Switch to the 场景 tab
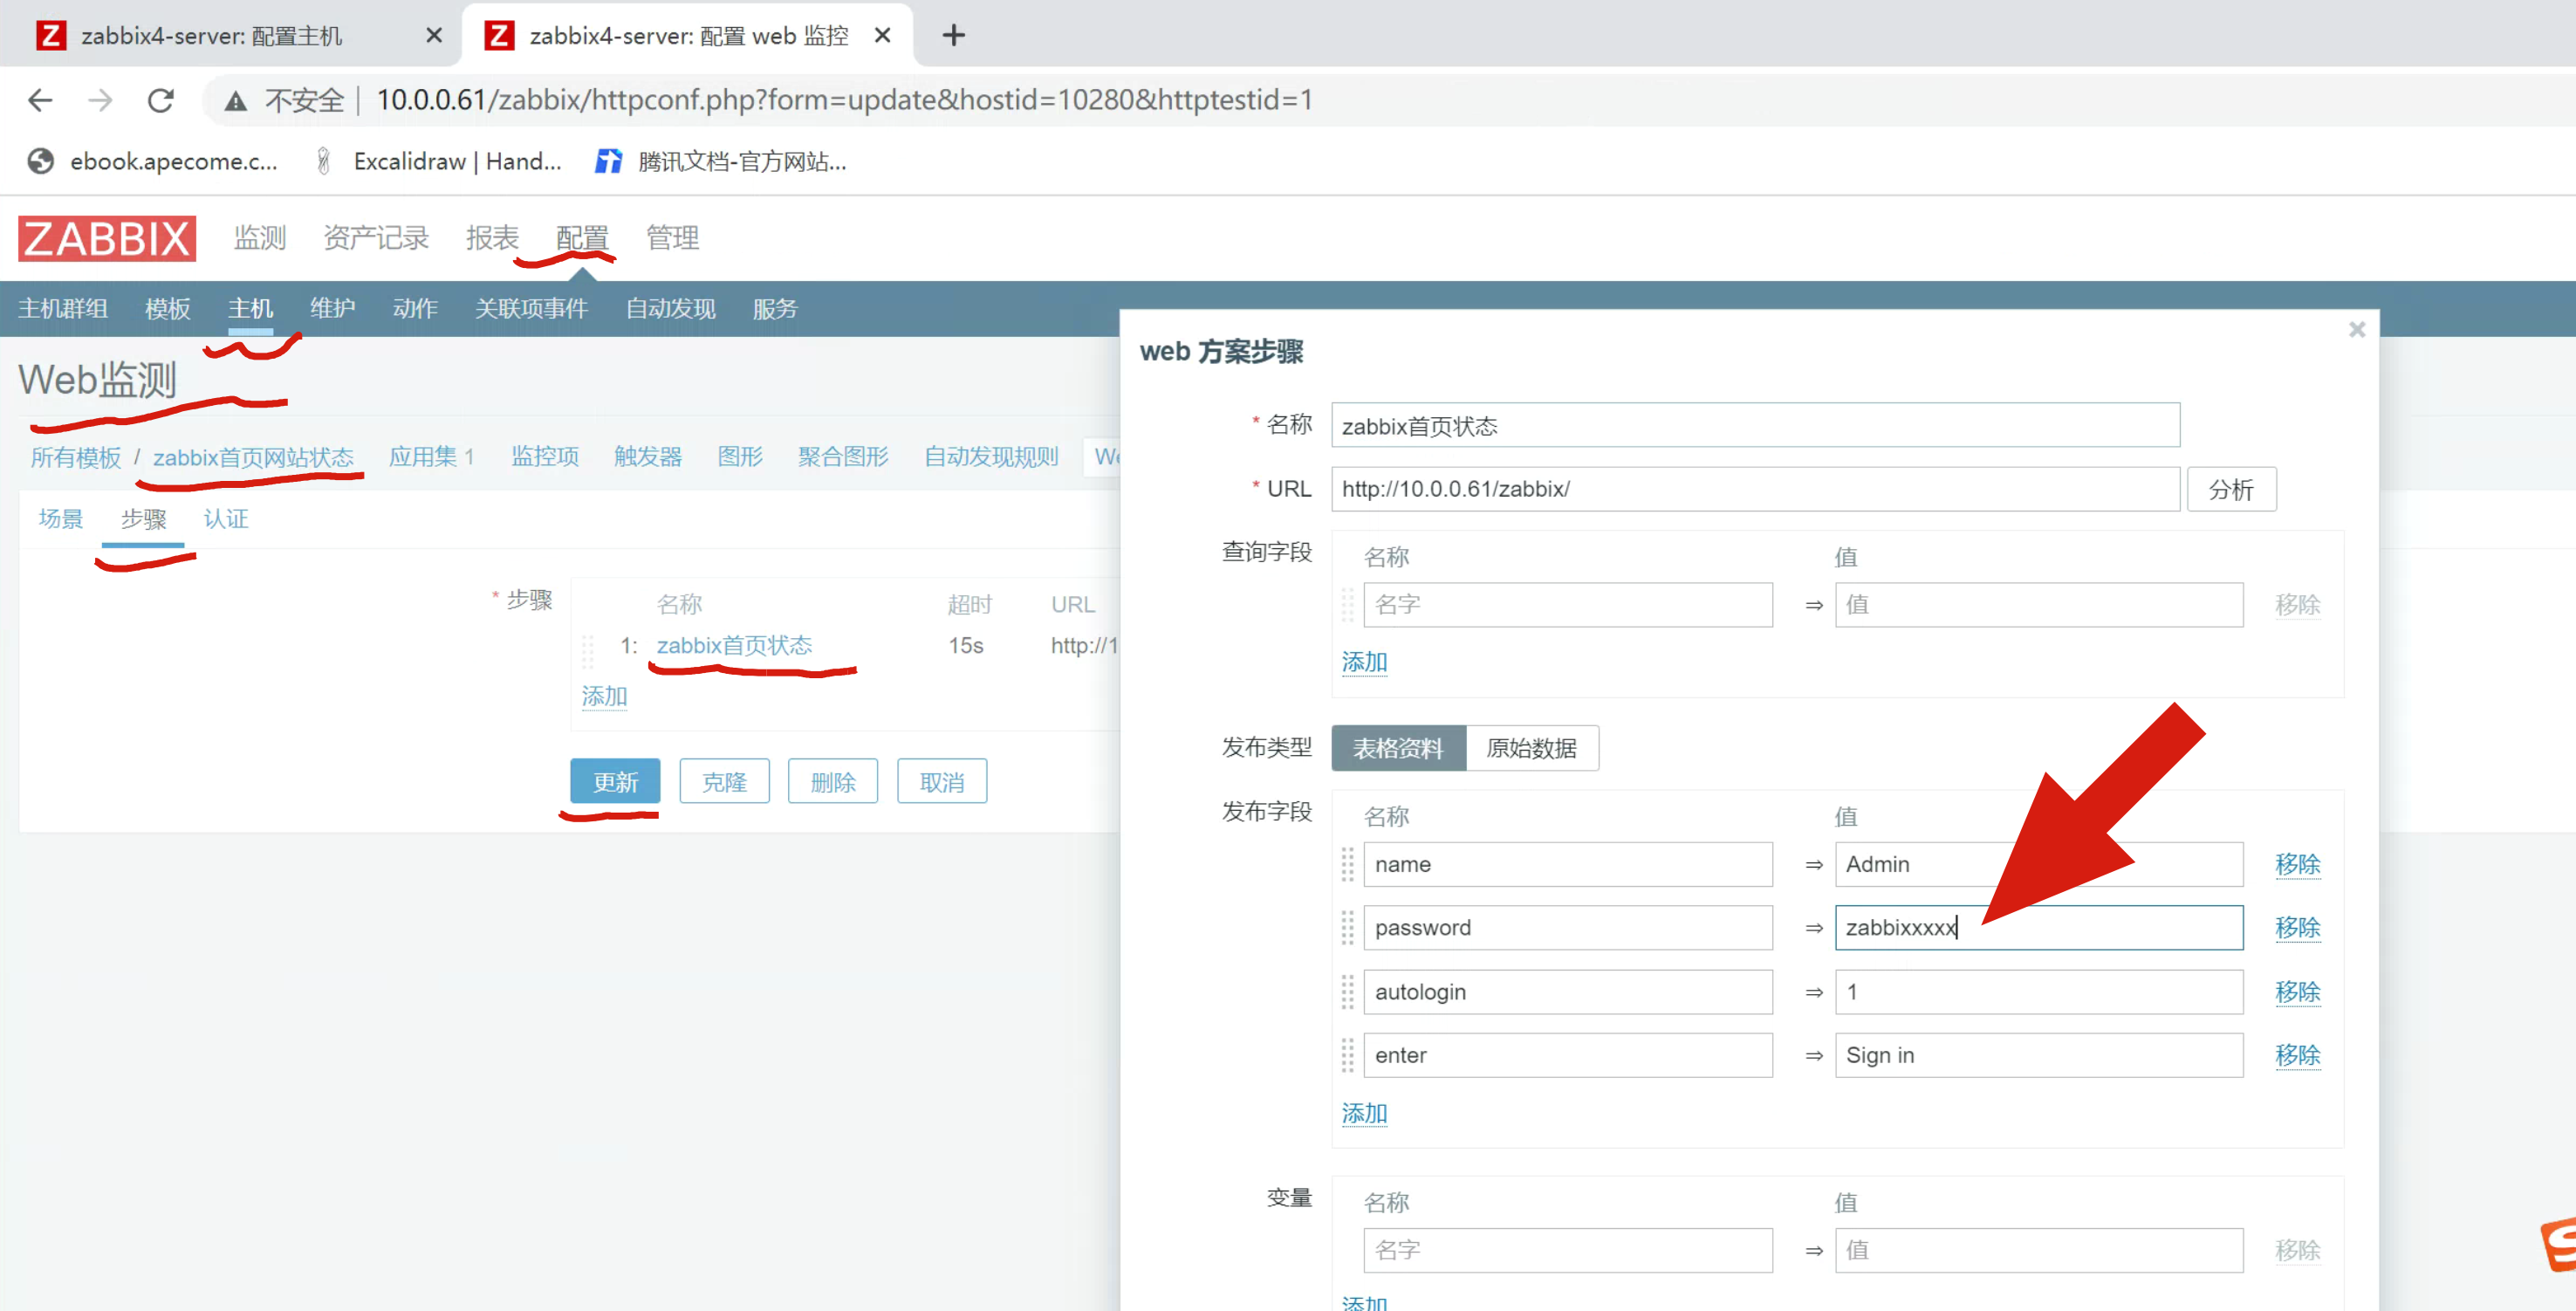This screenshot has height=1311, width=2576. coord(60,519)
